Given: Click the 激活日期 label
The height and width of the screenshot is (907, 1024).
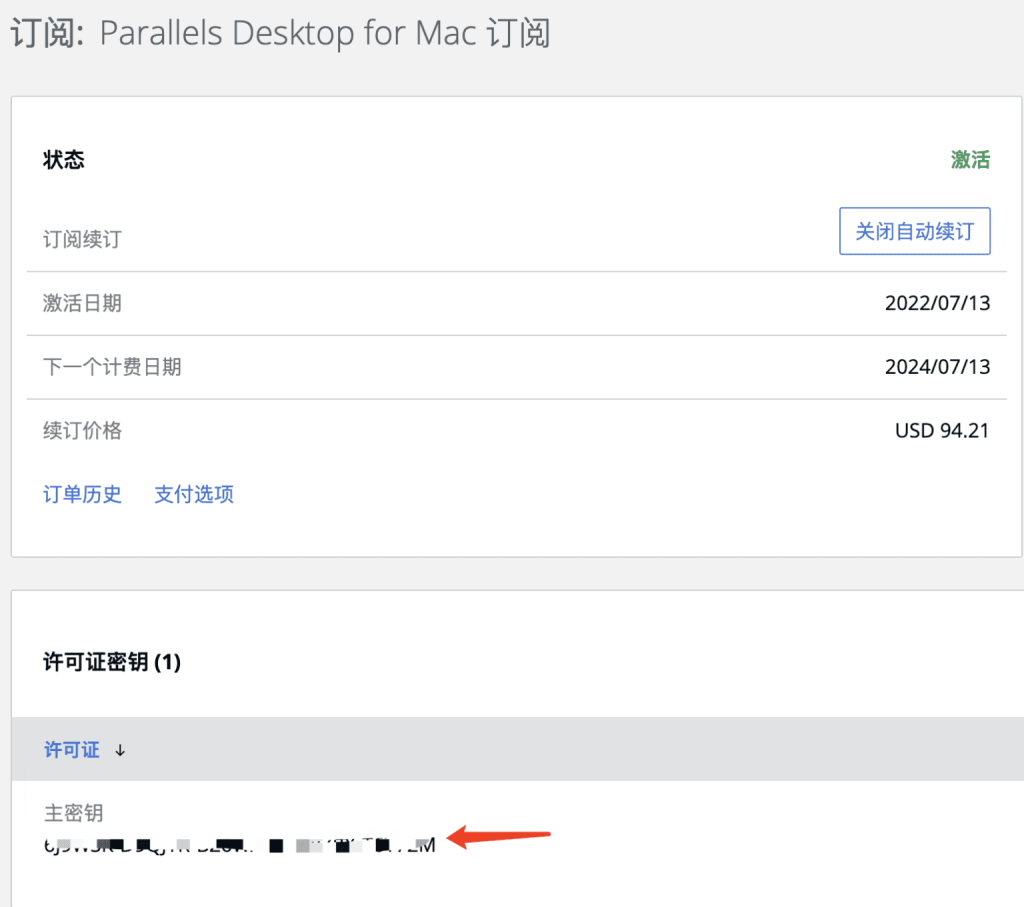Looking at the screenshot, I should pyautogui.click(x=82, y=303).
